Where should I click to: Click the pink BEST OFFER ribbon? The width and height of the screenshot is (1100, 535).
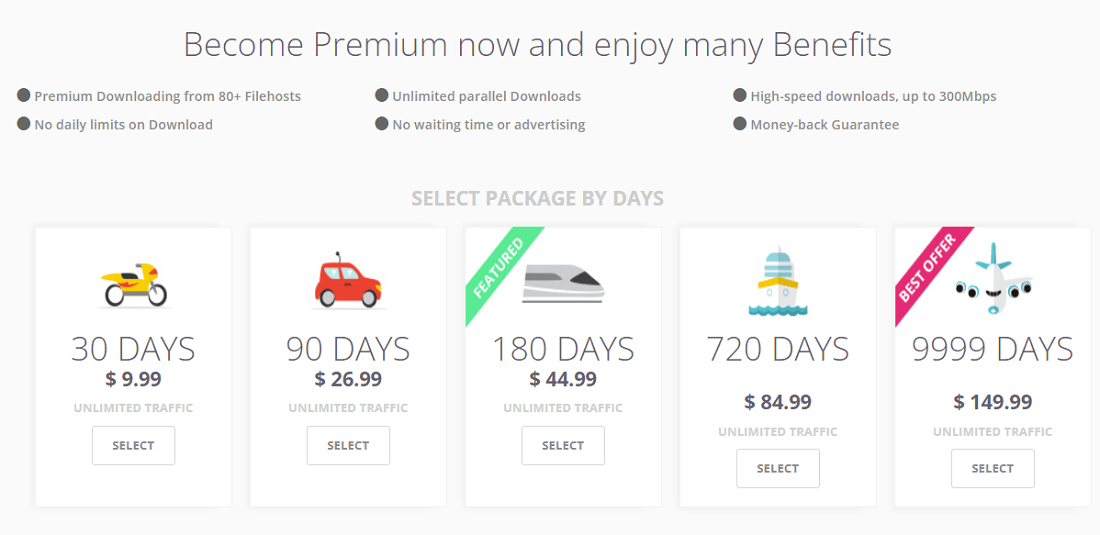coord(926,268)
